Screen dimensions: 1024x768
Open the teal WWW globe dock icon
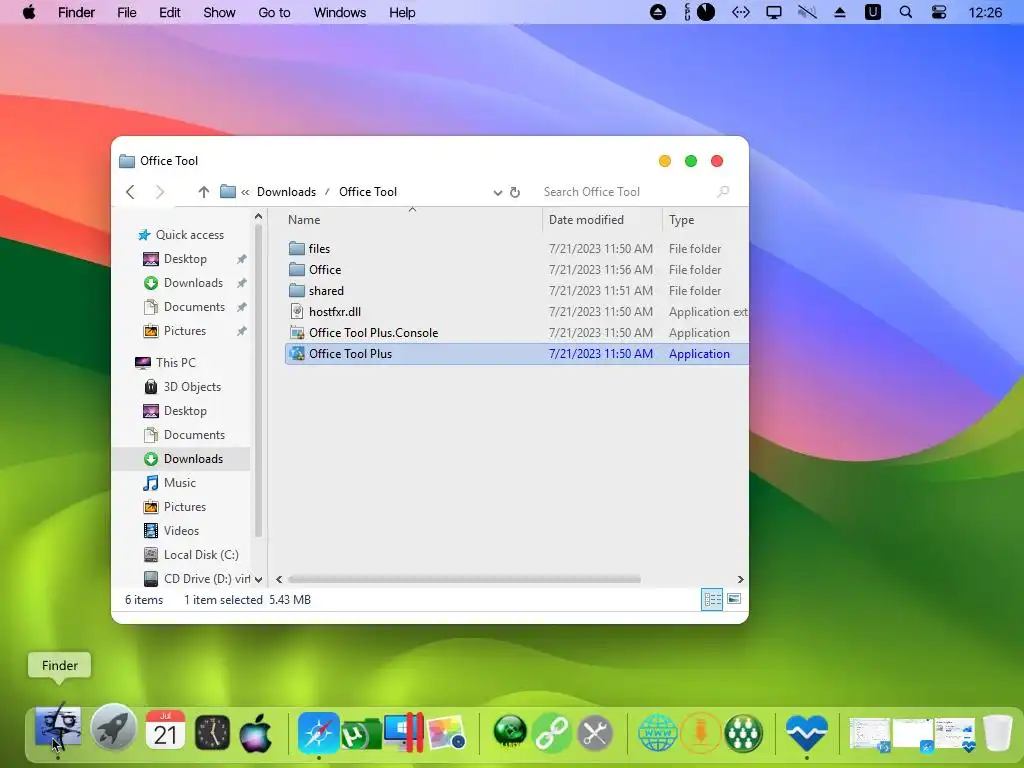(658, 733)
